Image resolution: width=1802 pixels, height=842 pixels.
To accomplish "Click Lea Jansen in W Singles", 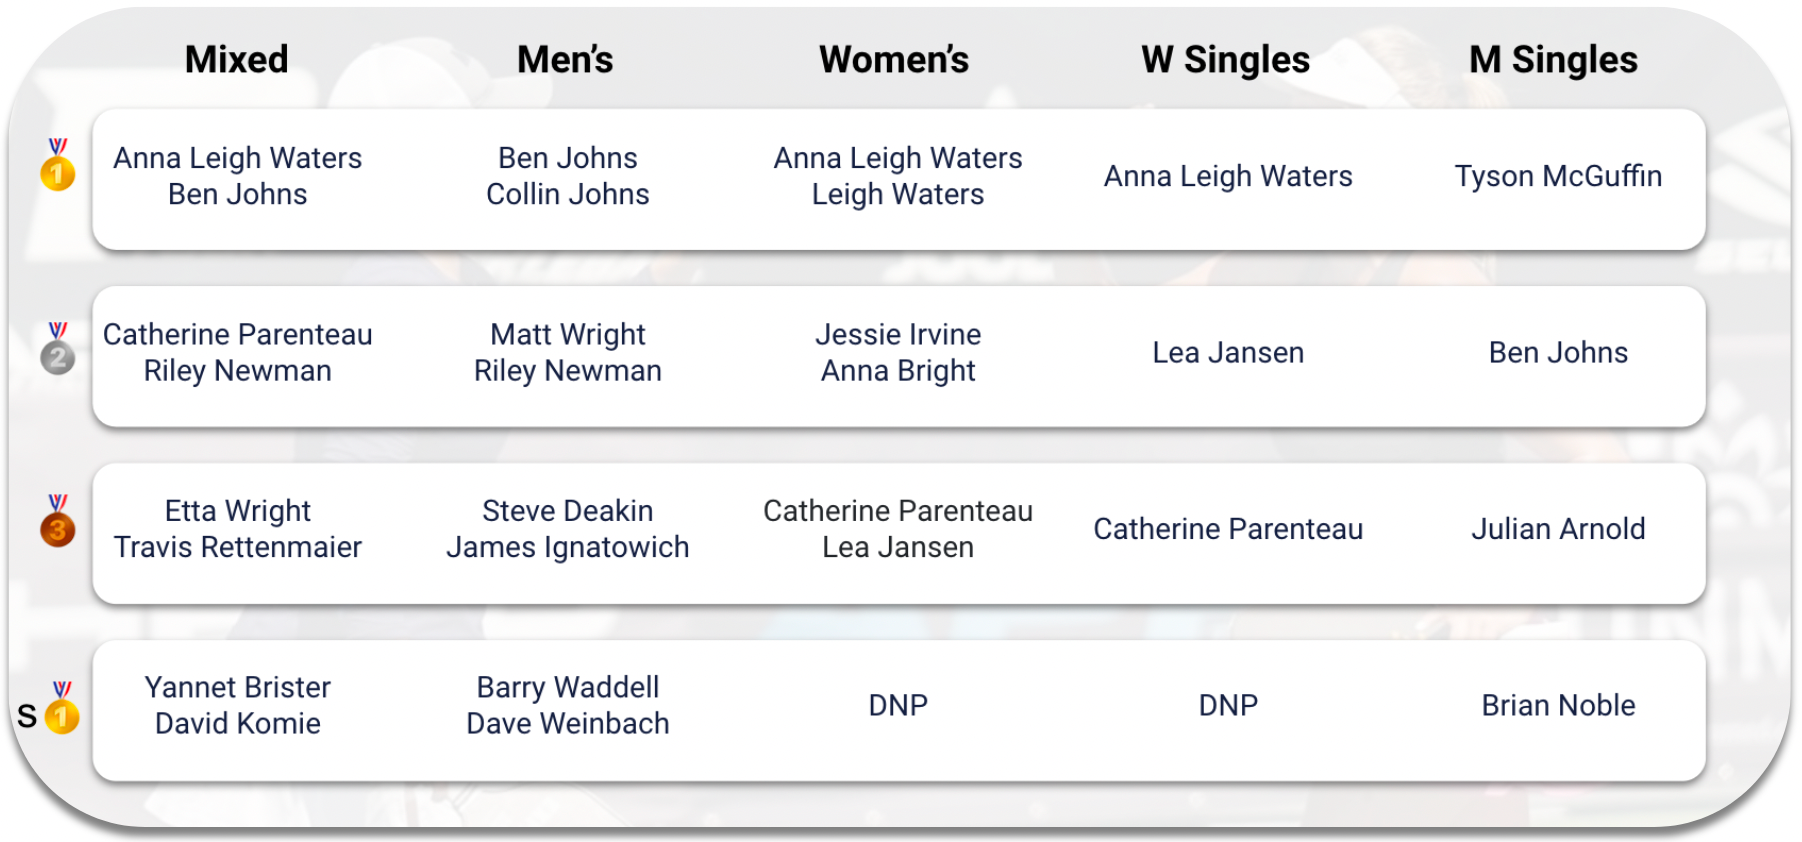I will [x=1228, y=353].
